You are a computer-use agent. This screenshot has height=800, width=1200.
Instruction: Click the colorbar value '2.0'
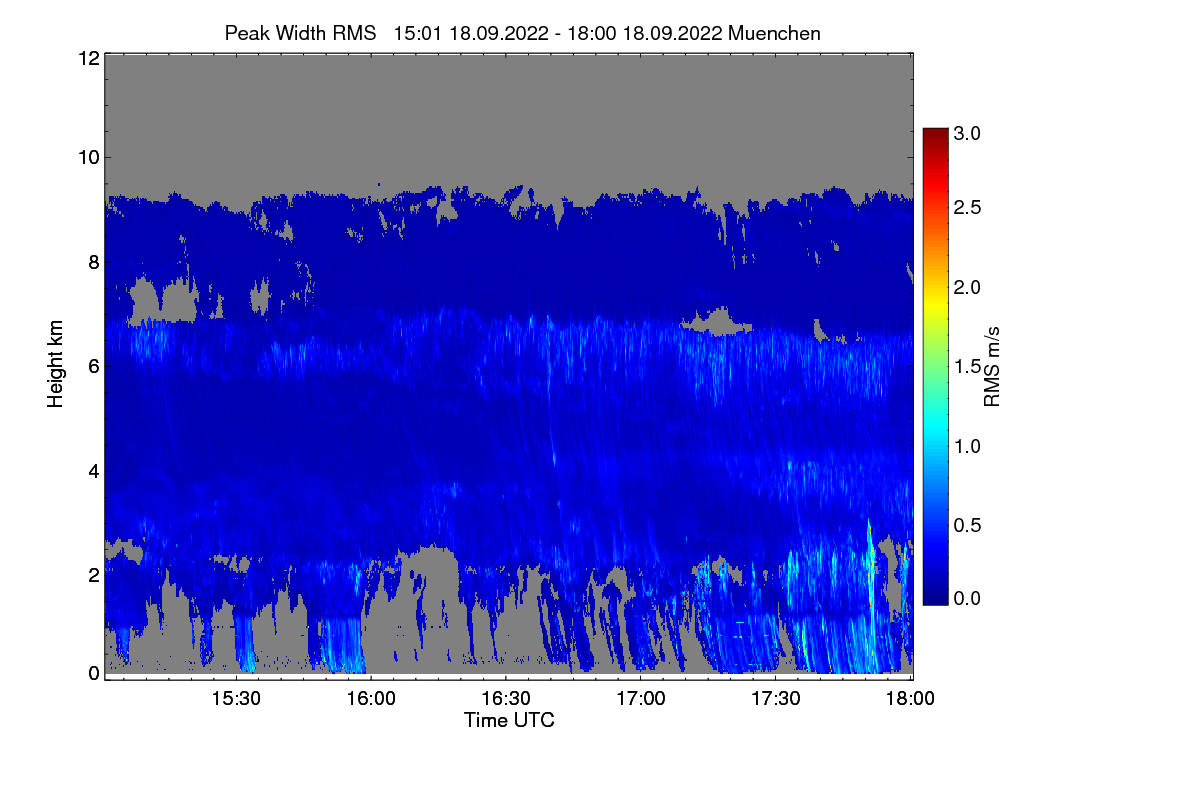pos(966,287)
